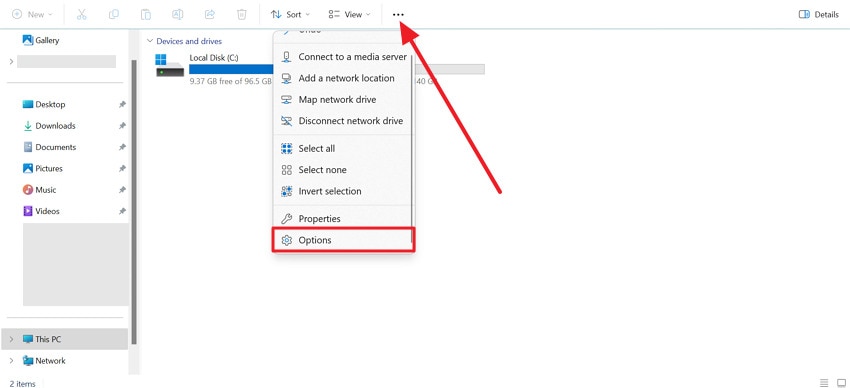Click the Delete trash icon
850x388 pixels.
pyautogui.click(x=242, y=15)
